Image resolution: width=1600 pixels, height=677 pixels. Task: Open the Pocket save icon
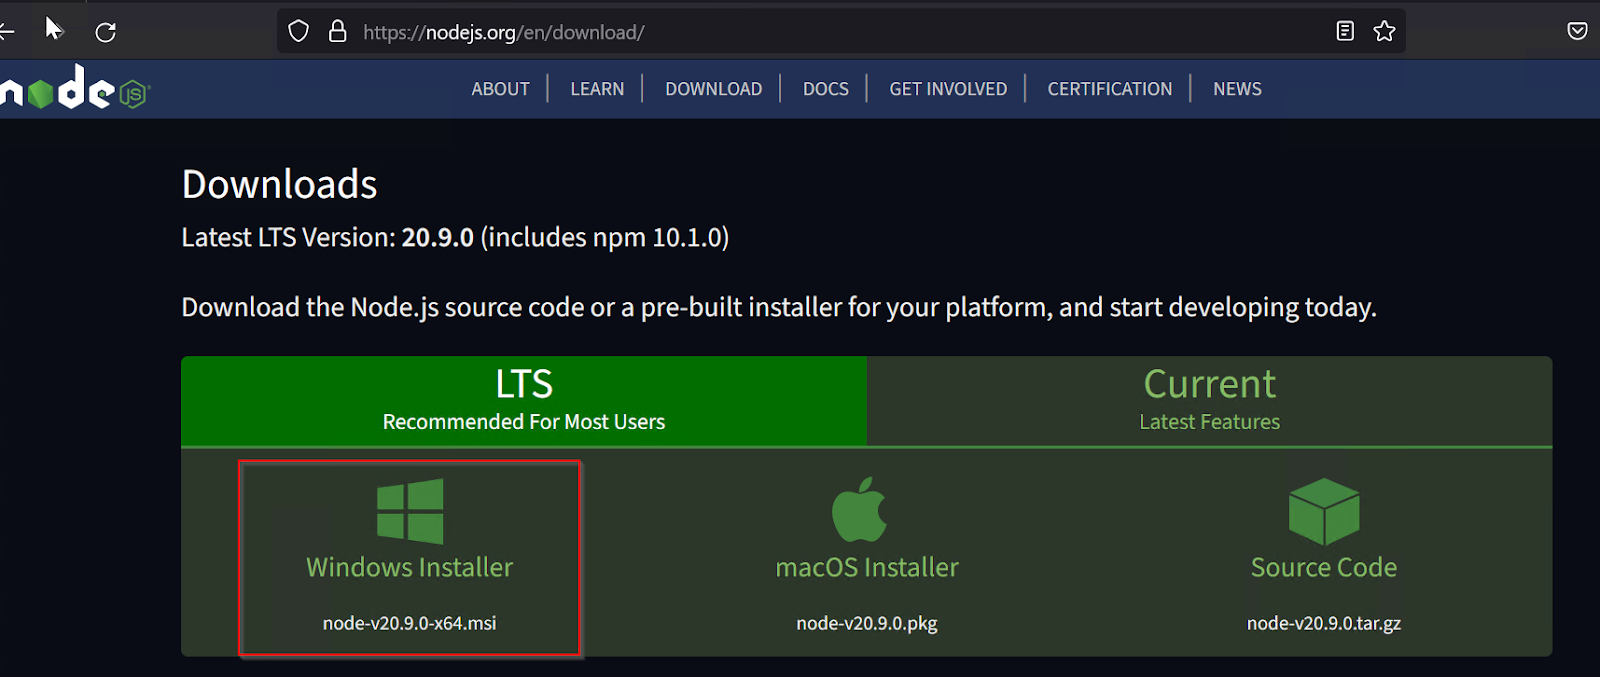1577,31
